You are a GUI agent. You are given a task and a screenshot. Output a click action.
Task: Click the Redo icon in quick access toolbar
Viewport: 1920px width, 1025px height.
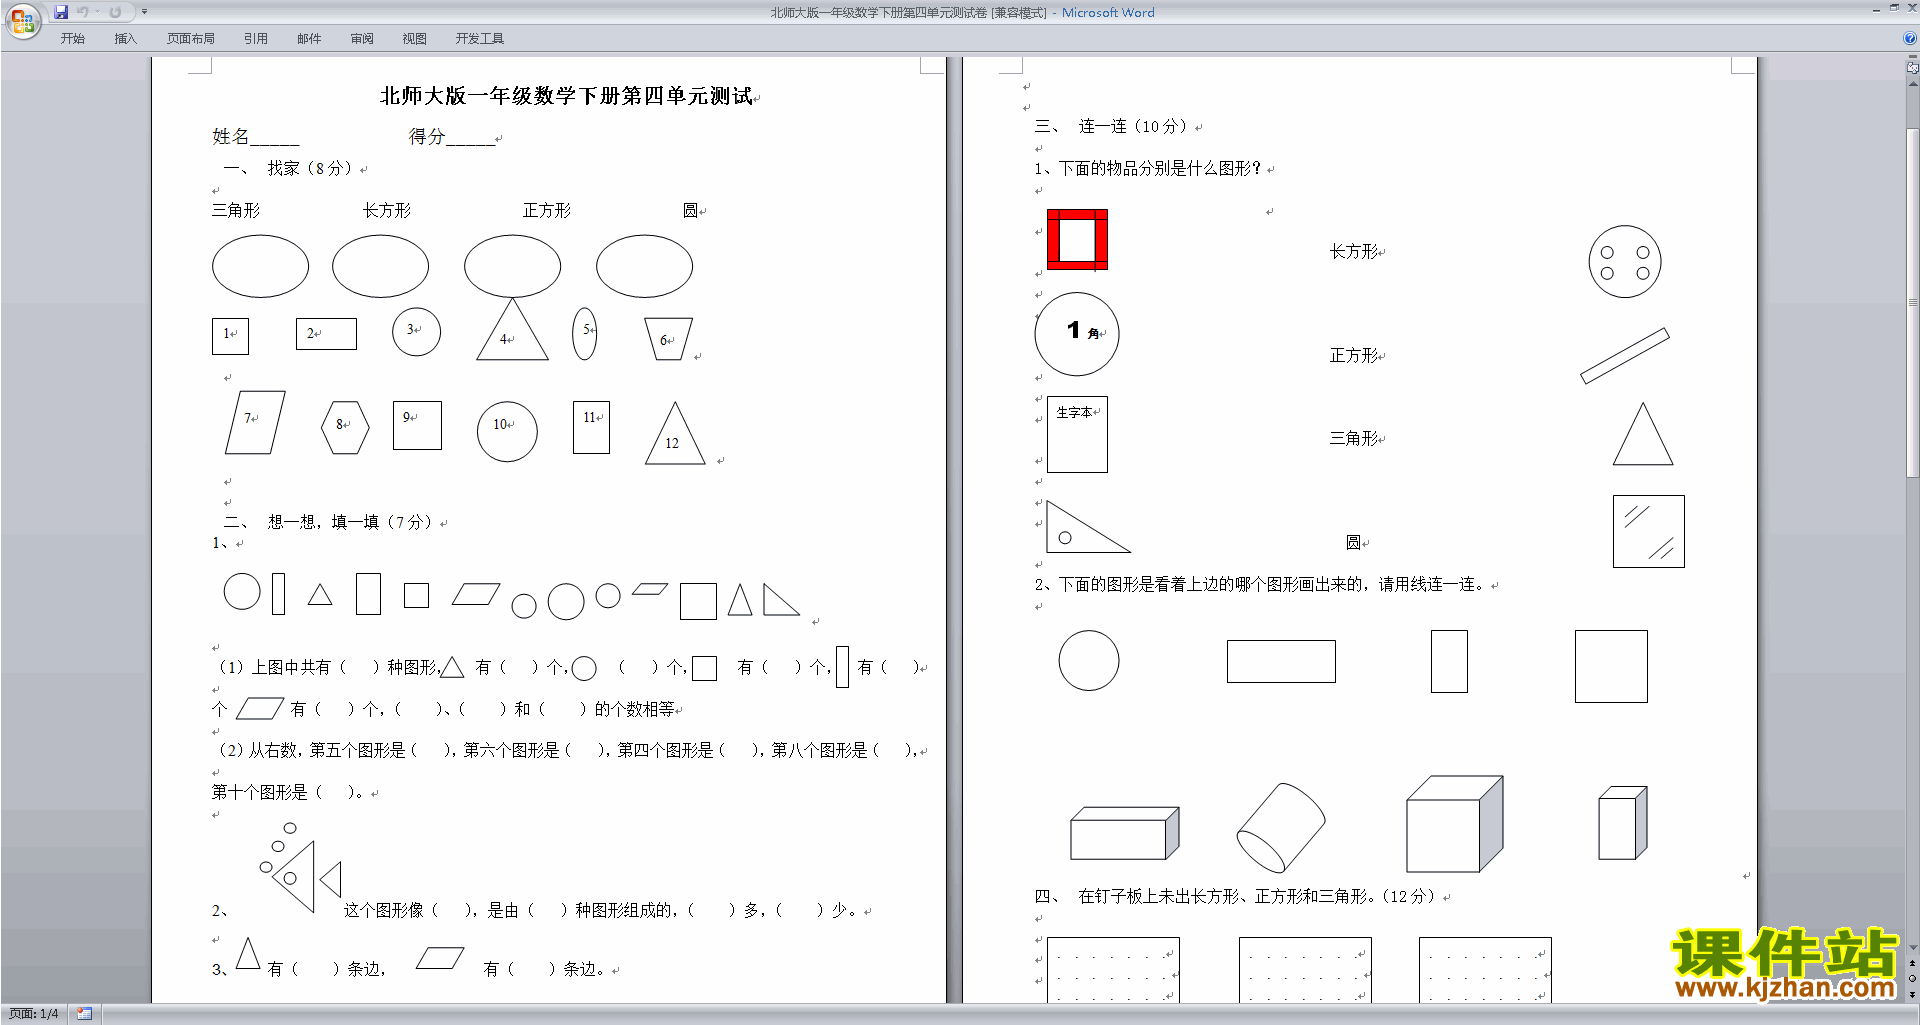click(x=115, y=12)
